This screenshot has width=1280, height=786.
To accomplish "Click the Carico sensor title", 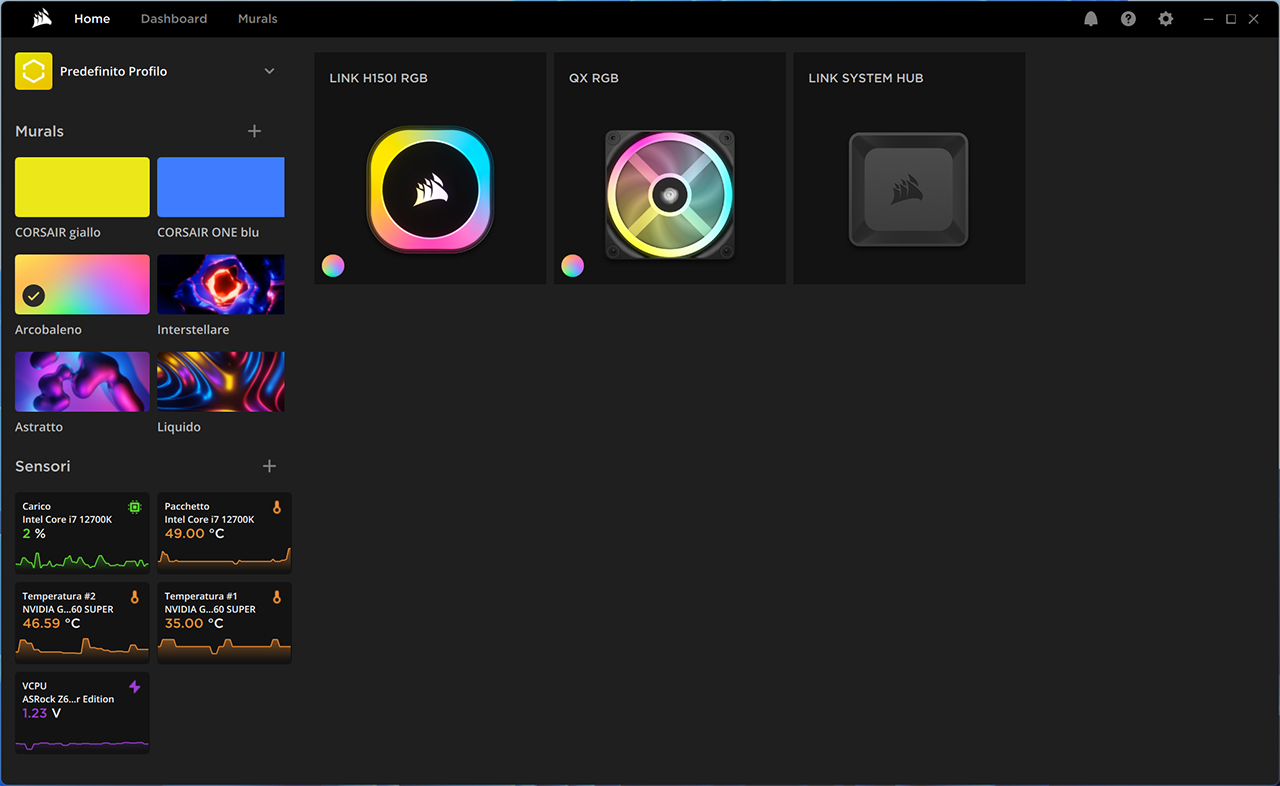I will (x=37, y=507).
